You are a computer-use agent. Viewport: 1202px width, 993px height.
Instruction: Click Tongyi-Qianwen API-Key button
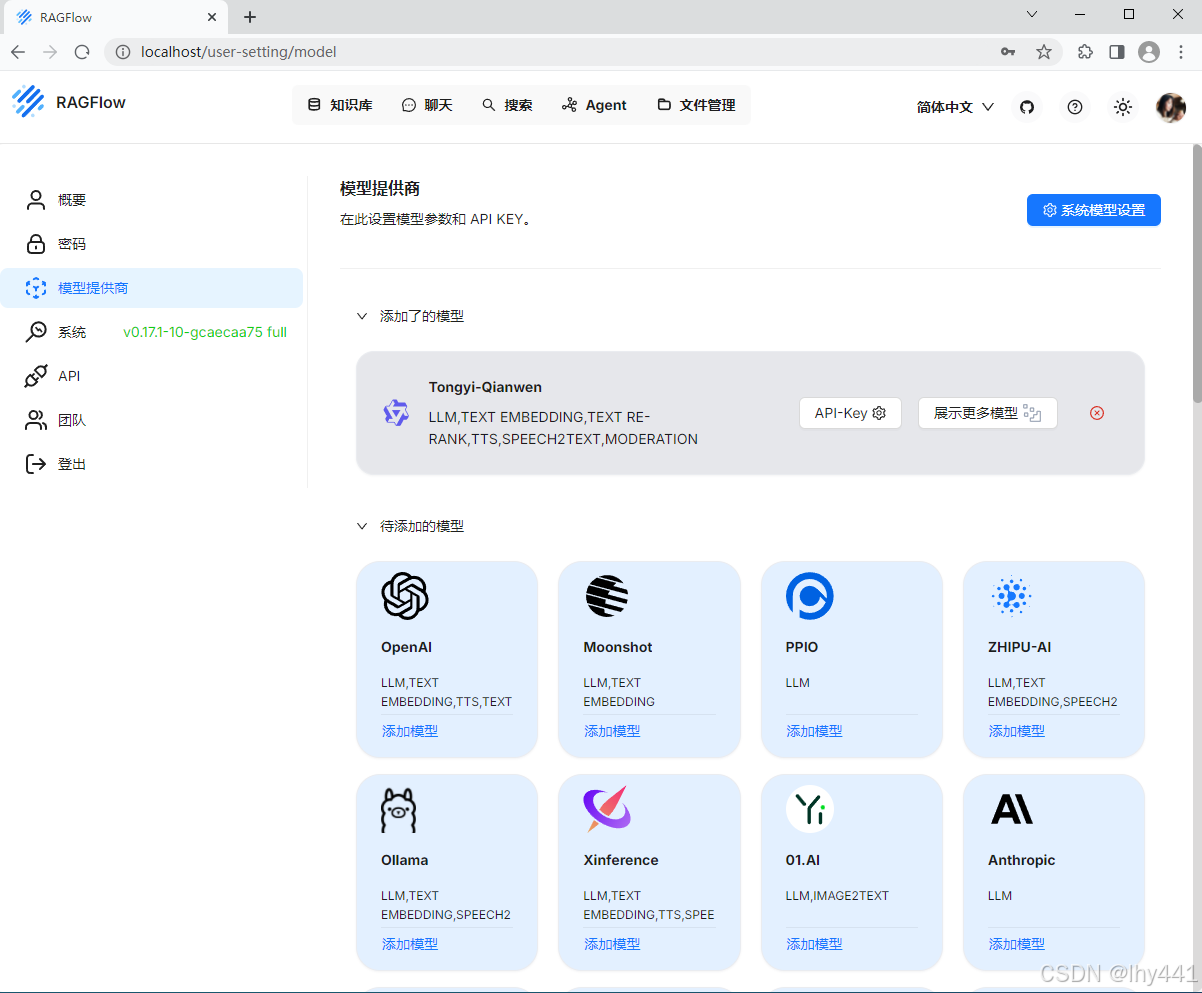tap(850, 413)
